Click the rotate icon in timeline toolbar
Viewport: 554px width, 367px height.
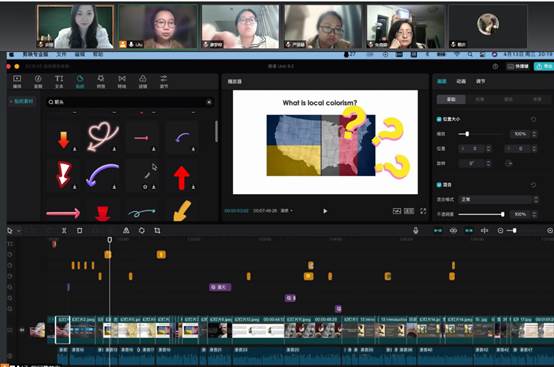(x=142, y=231)
